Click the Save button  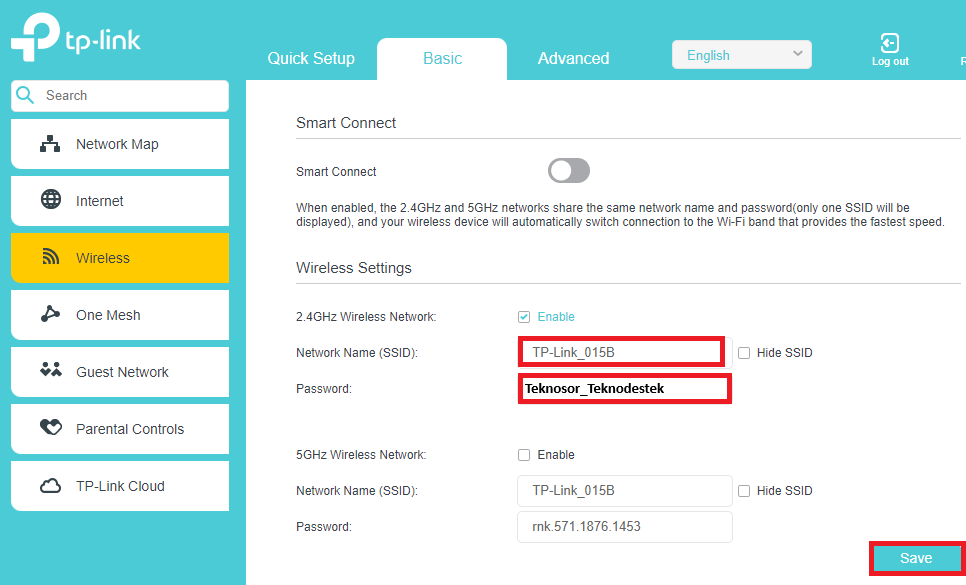916,558
